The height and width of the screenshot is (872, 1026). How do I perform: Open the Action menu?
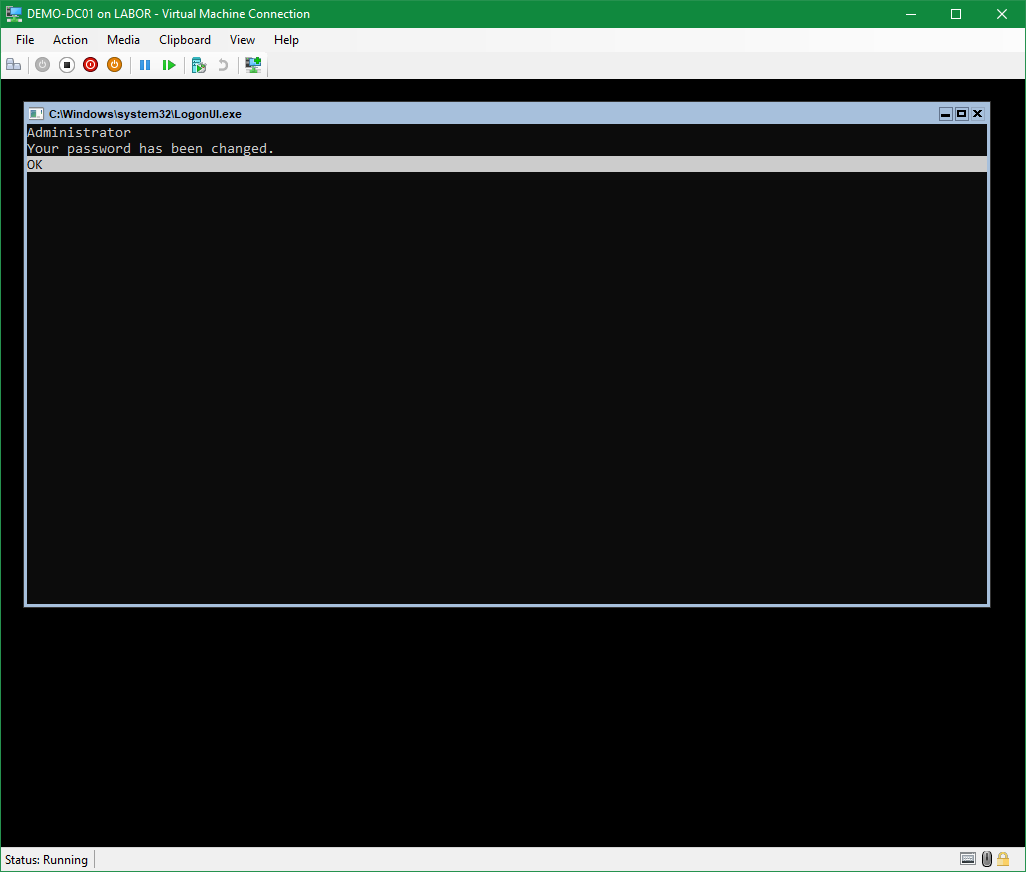[x=70, y=40]
